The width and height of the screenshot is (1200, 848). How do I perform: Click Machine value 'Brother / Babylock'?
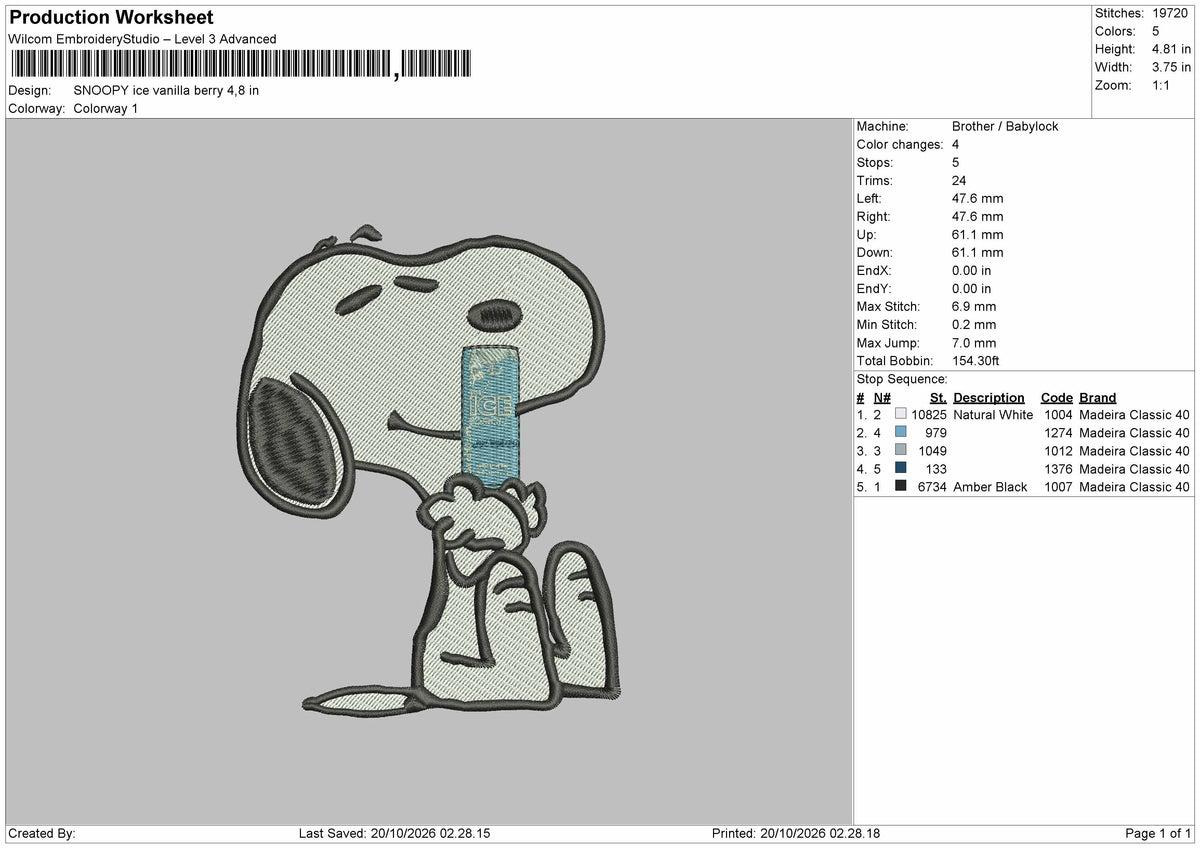pyautogui.click(x=1005, y=126)
